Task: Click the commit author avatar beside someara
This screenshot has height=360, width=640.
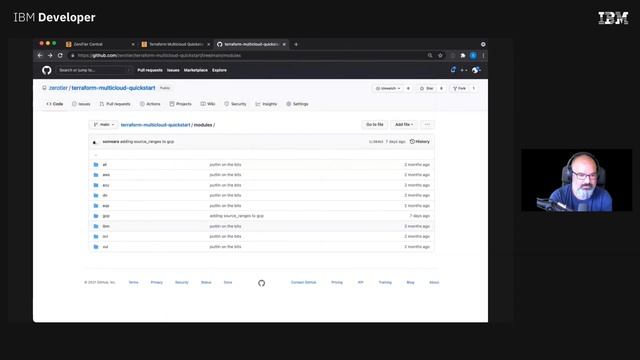Action: [95, 142]
